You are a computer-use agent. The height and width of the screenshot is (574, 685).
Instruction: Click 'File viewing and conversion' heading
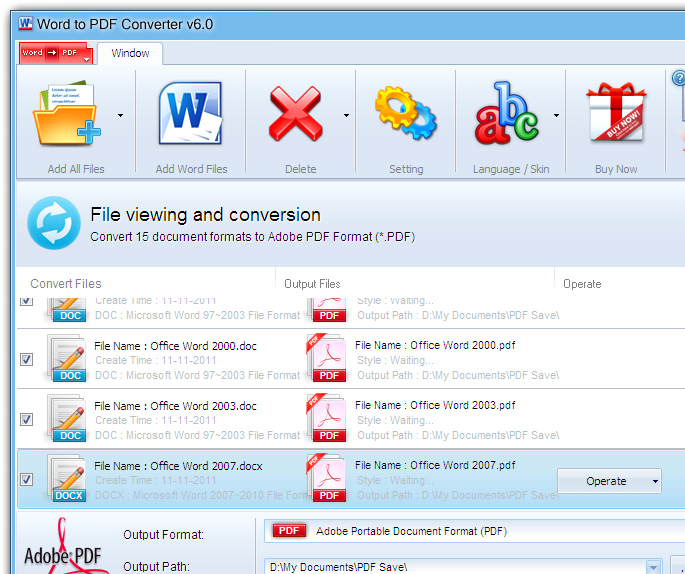[205, 214]
